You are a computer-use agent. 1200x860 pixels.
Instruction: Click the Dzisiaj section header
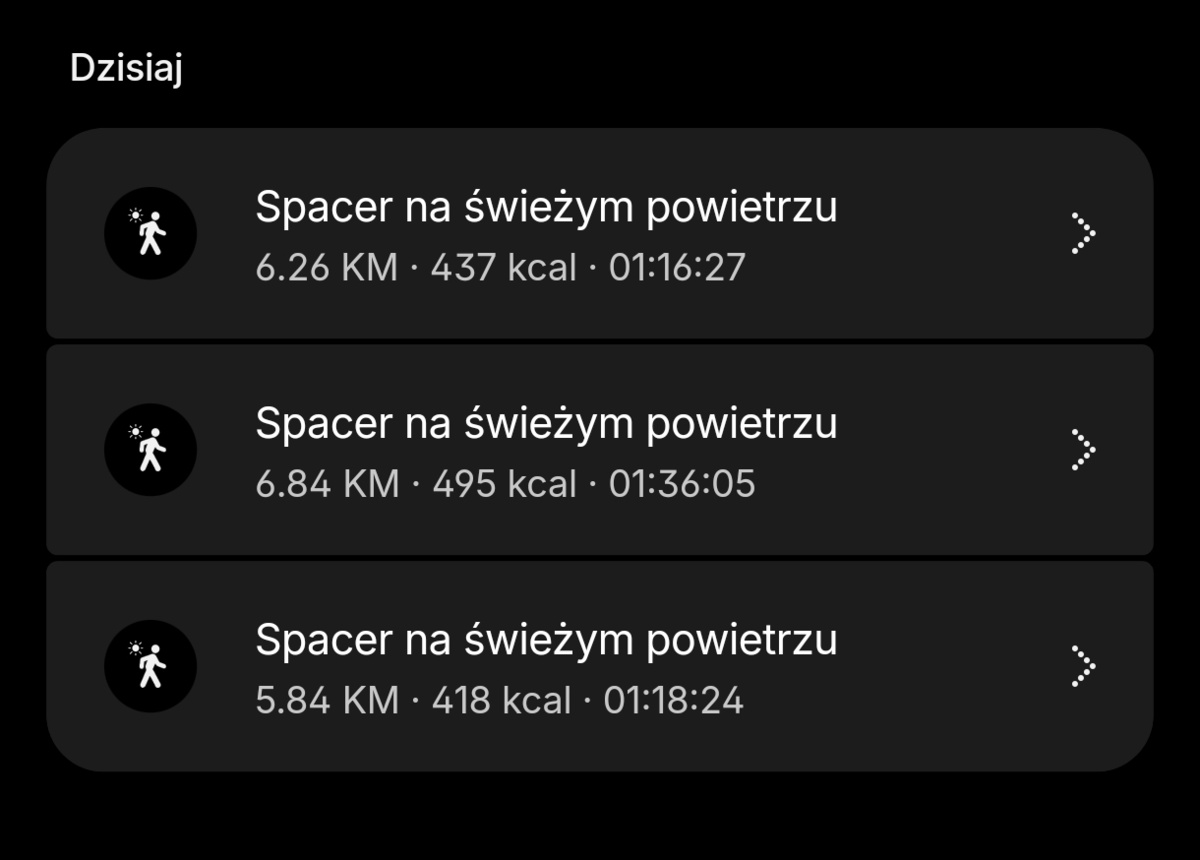[126, 69]
